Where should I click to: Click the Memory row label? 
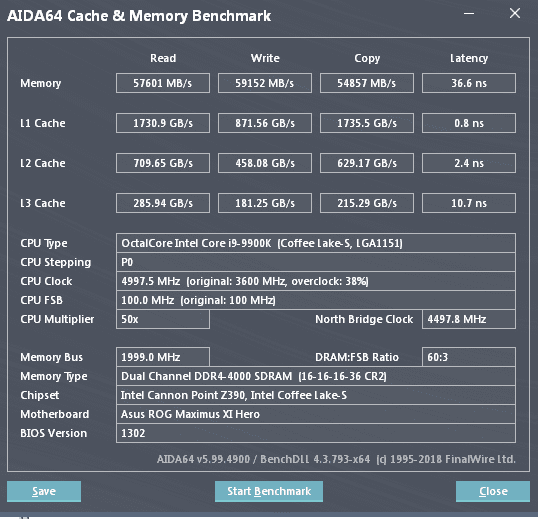click(x=40, y=83)
